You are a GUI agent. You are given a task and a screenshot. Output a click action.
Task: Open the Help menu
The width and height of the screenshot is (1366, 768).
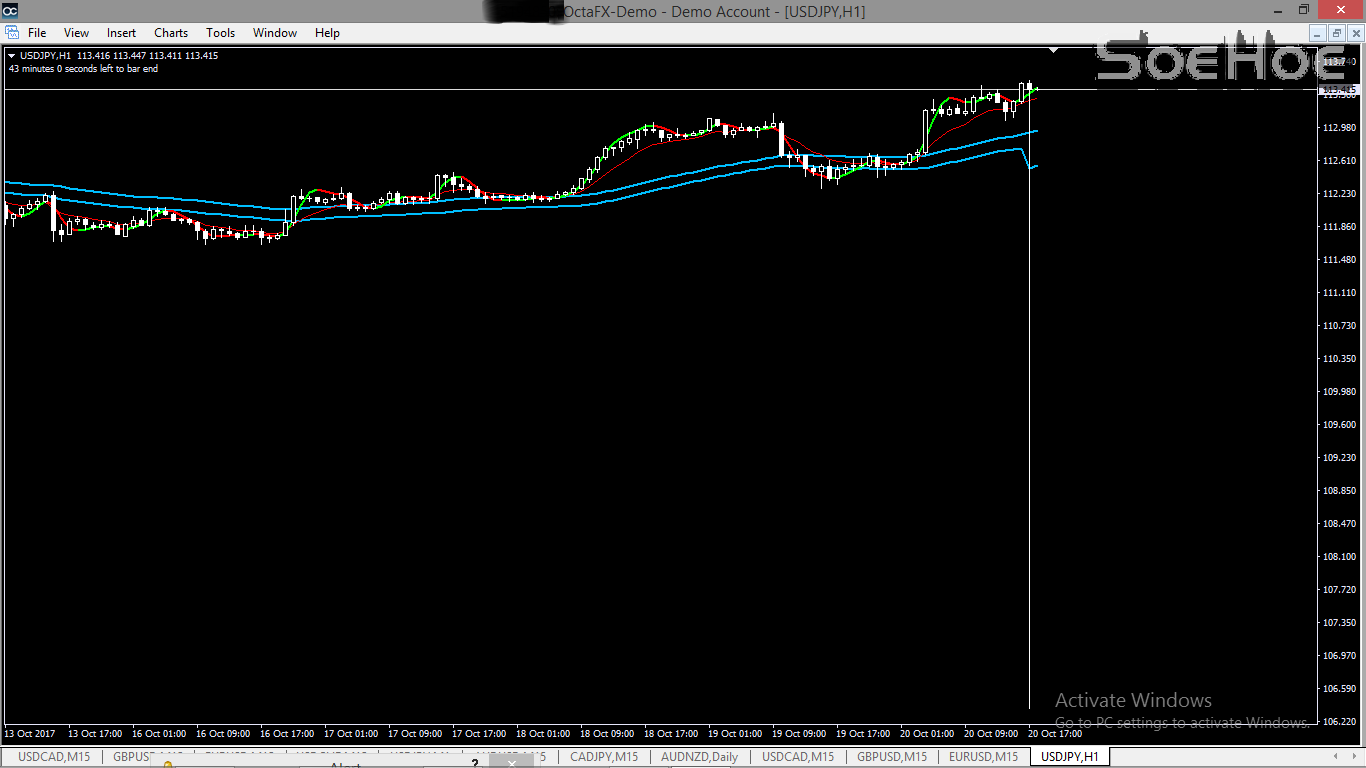pyautogui.click(x=327, y=33)
